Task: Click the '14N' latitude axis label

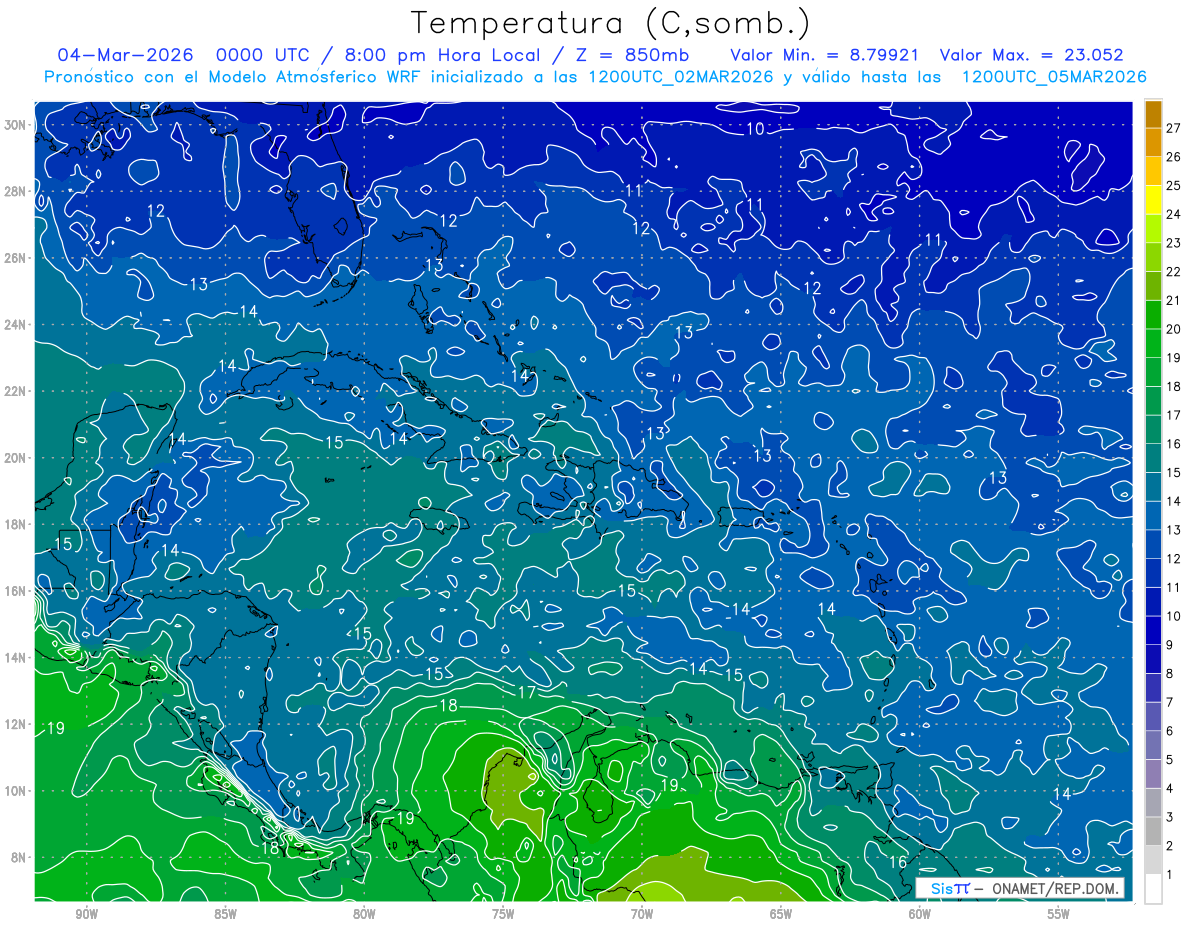Action: 14,657
